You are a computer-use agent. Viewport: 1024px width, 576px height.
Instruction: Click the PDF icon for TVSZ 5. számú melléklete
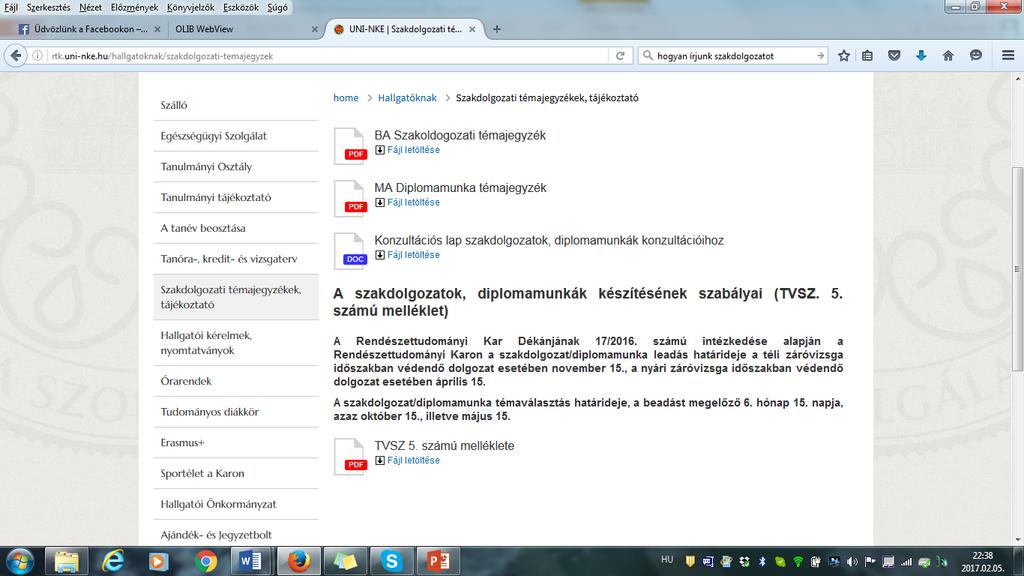point(350,456)
